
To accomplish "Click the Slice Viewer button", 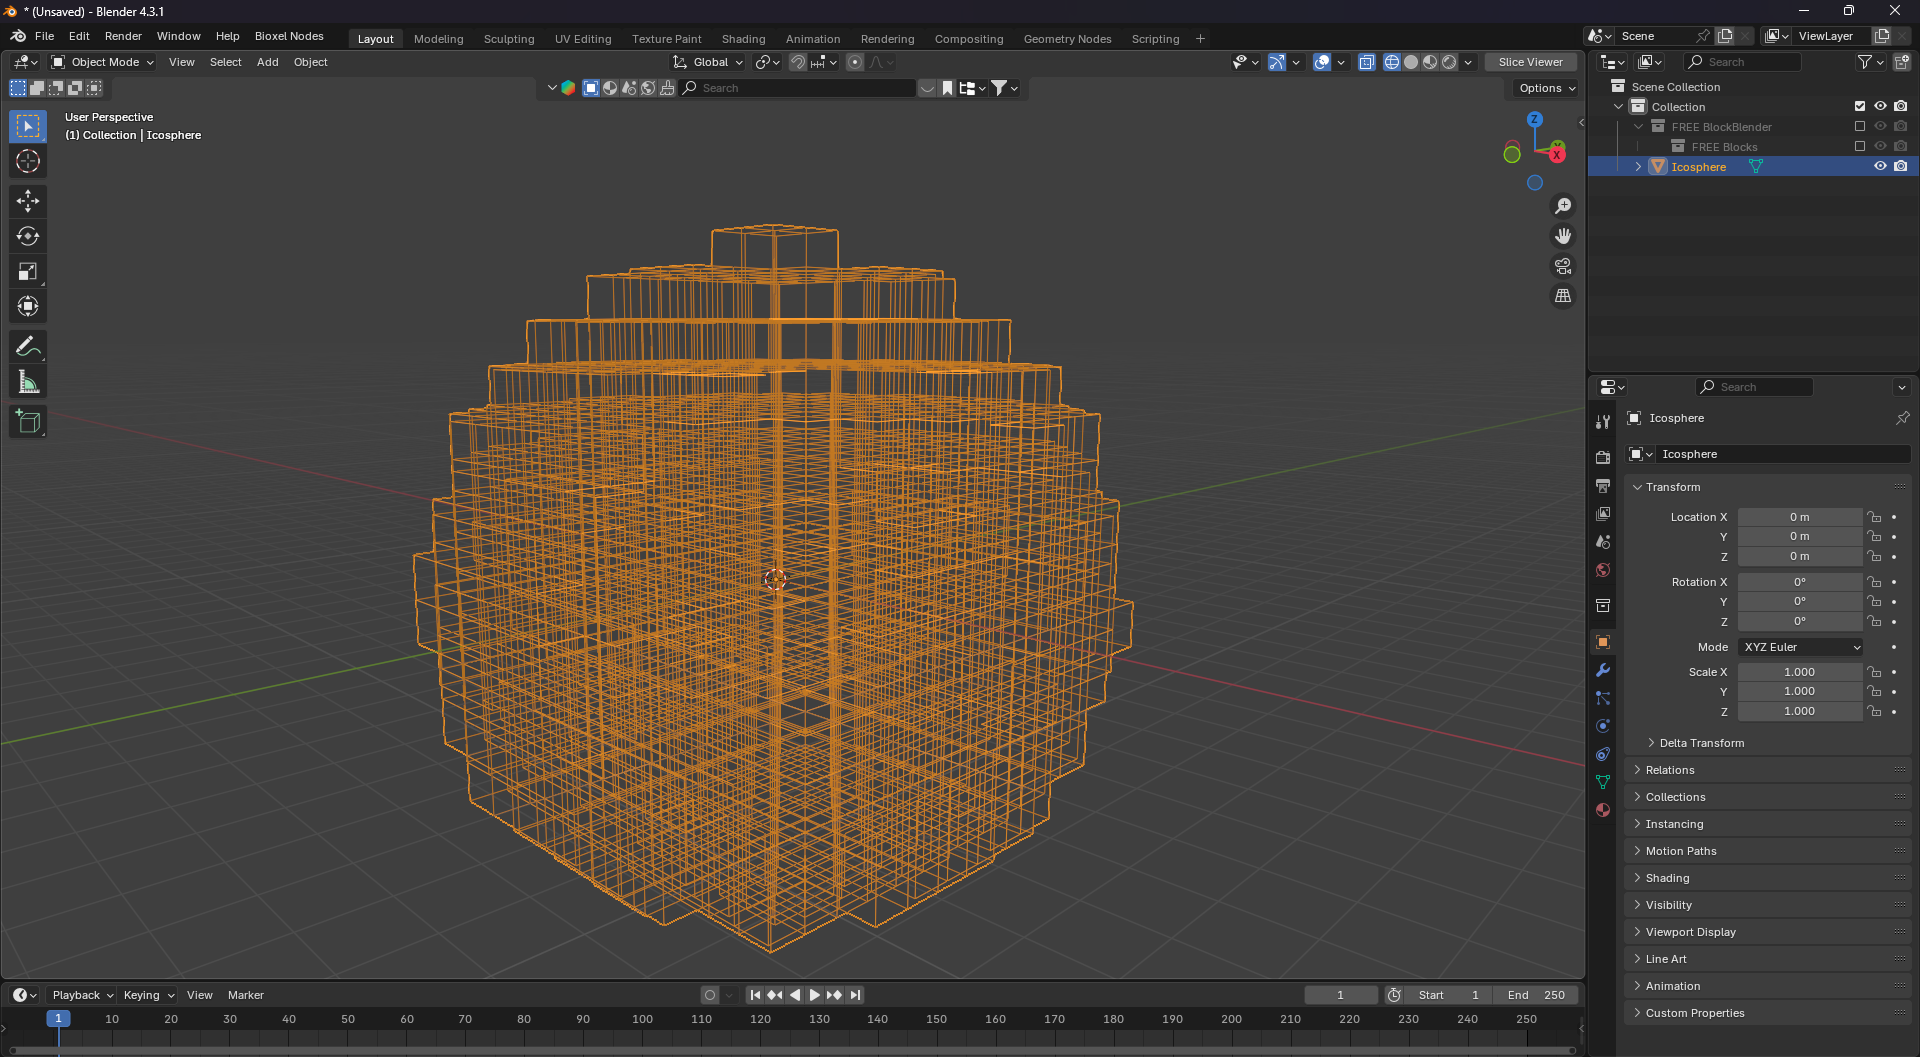I will 1530,62.
